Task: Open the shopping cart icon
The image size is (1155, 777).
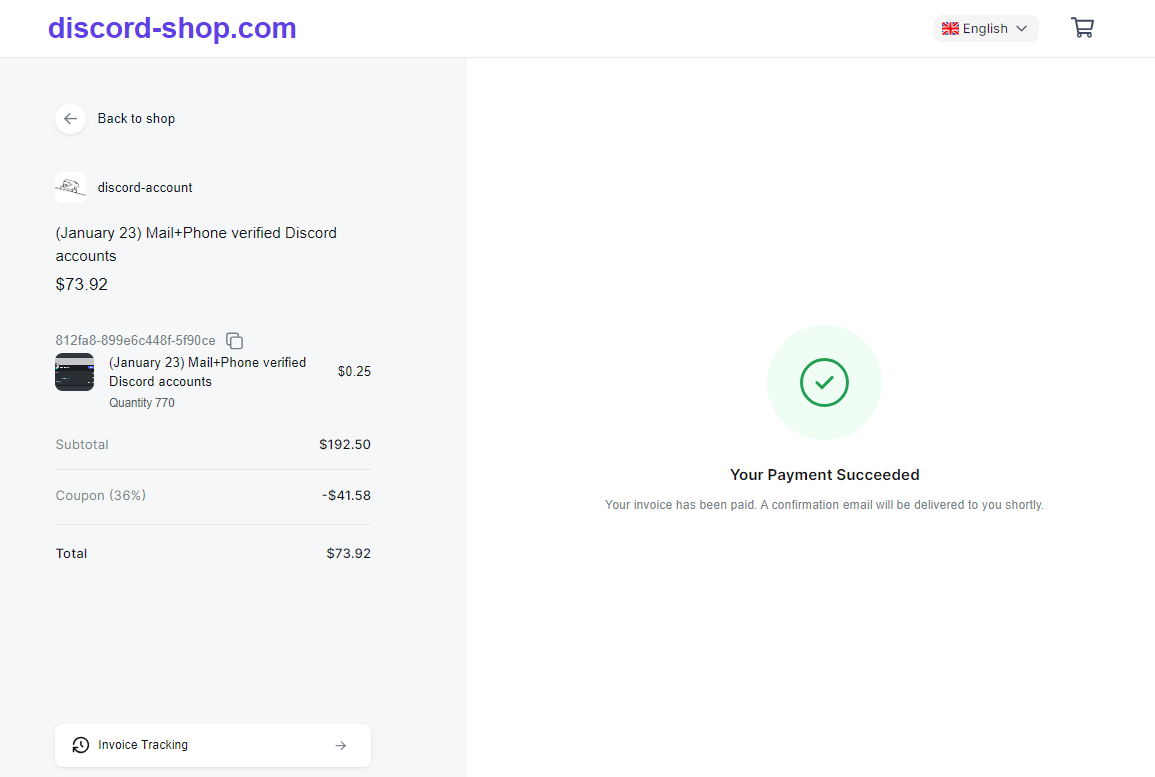Action: (x=1082, y=28)
